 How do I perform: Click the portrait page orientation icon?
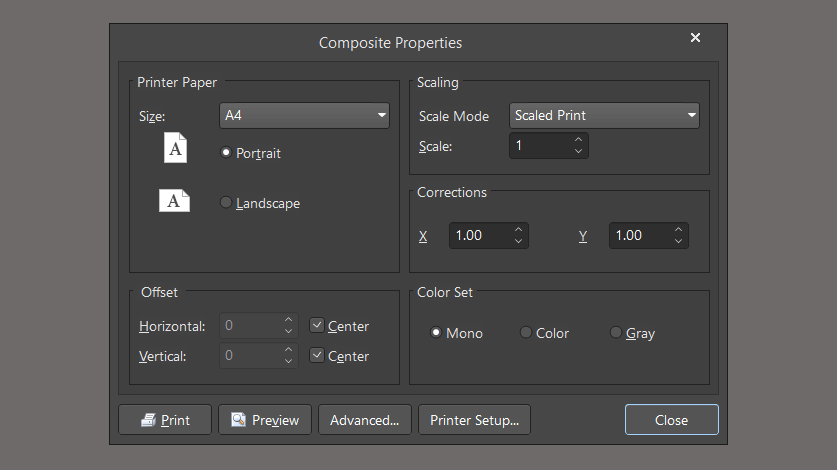coord(175,148)
